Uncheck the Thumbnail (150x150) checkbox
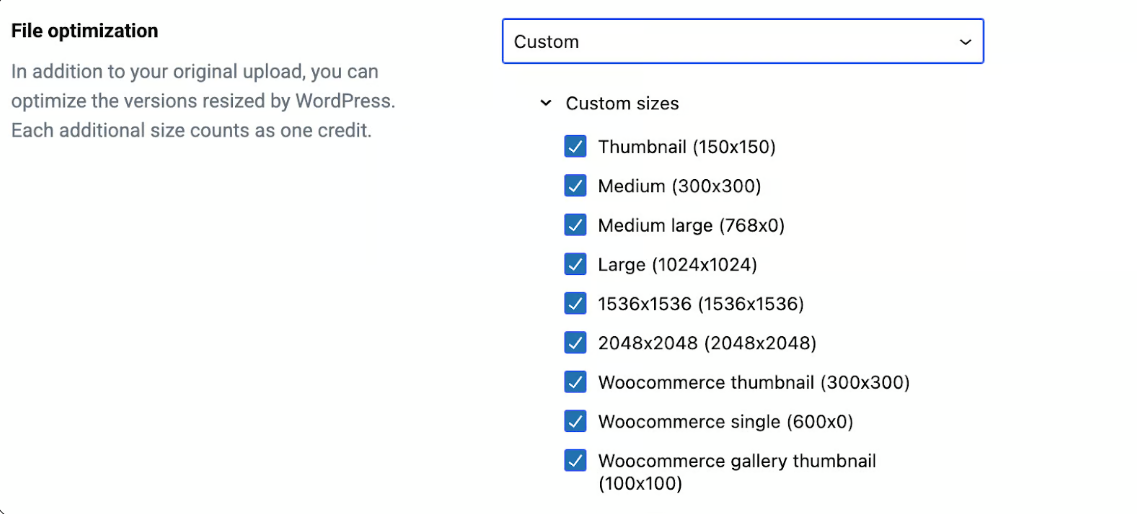1137x514 pixels. click(x=575, y=147)
